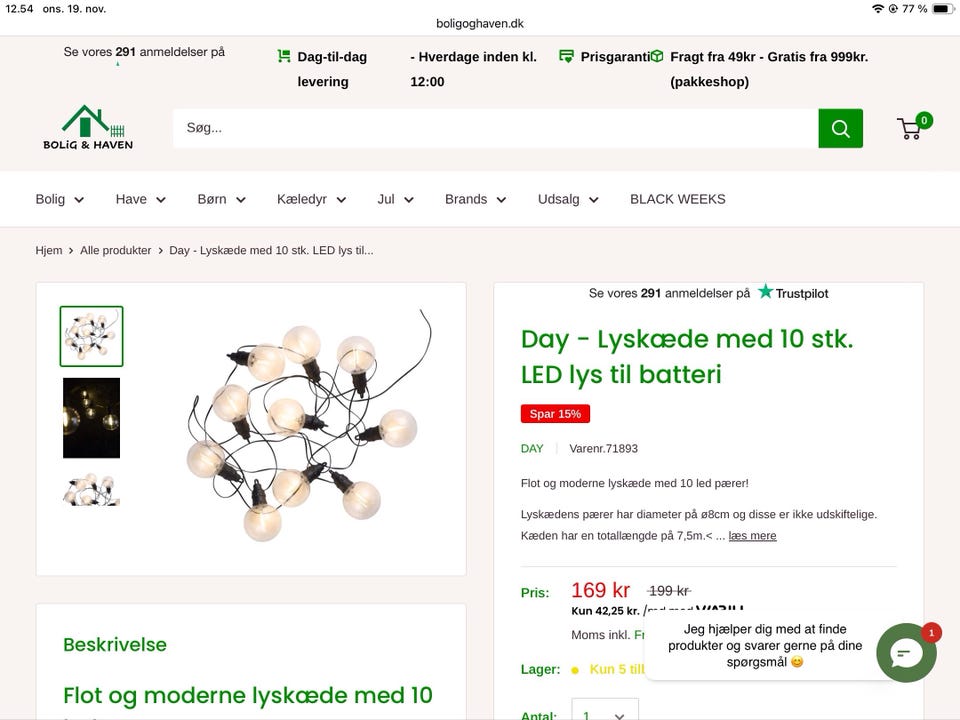Open the BLACK WEEKS menu item
Viewport: 960px width, 720px height.
point(677,199)
